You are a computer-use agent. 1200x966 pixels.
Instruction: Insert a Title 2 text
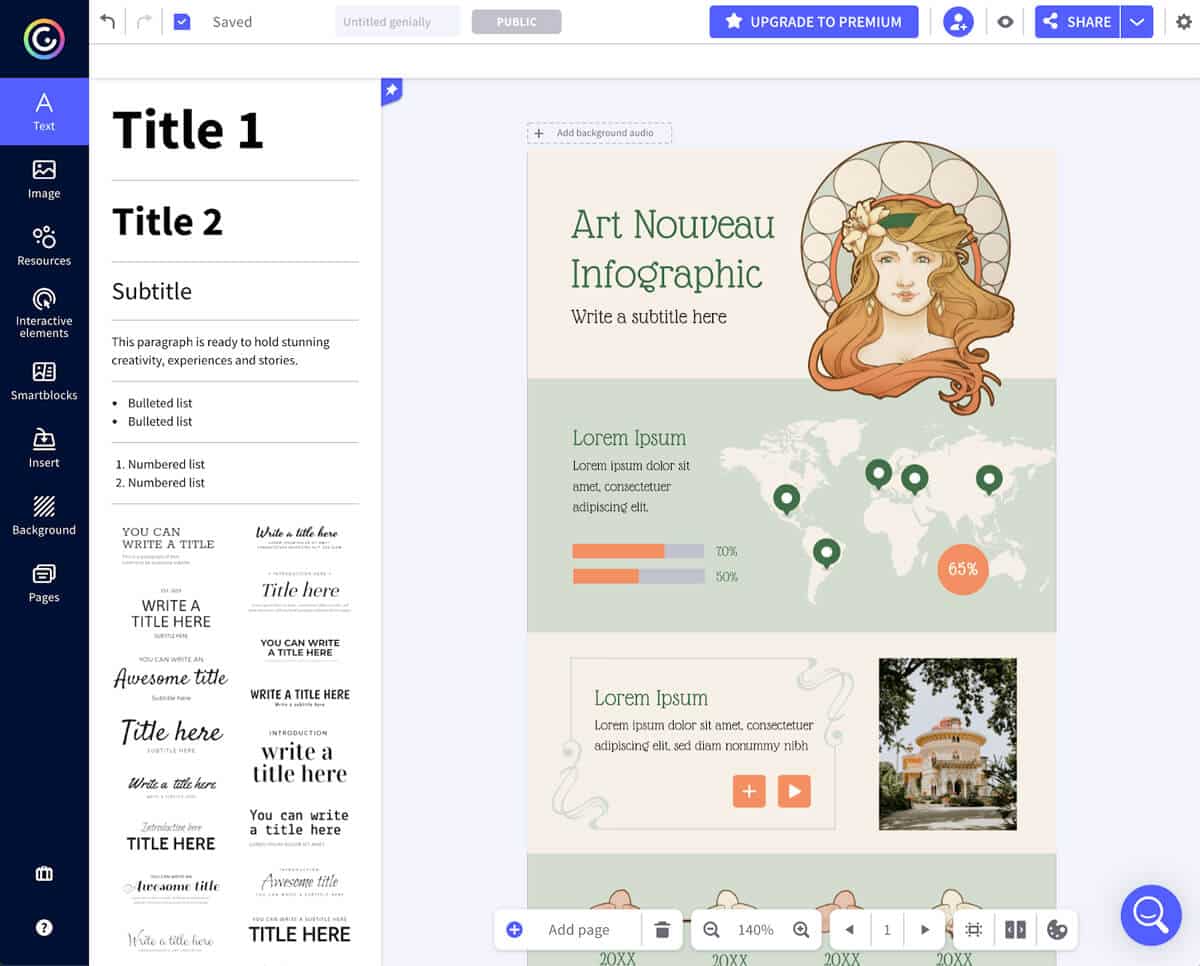click(x=167, y=221)
